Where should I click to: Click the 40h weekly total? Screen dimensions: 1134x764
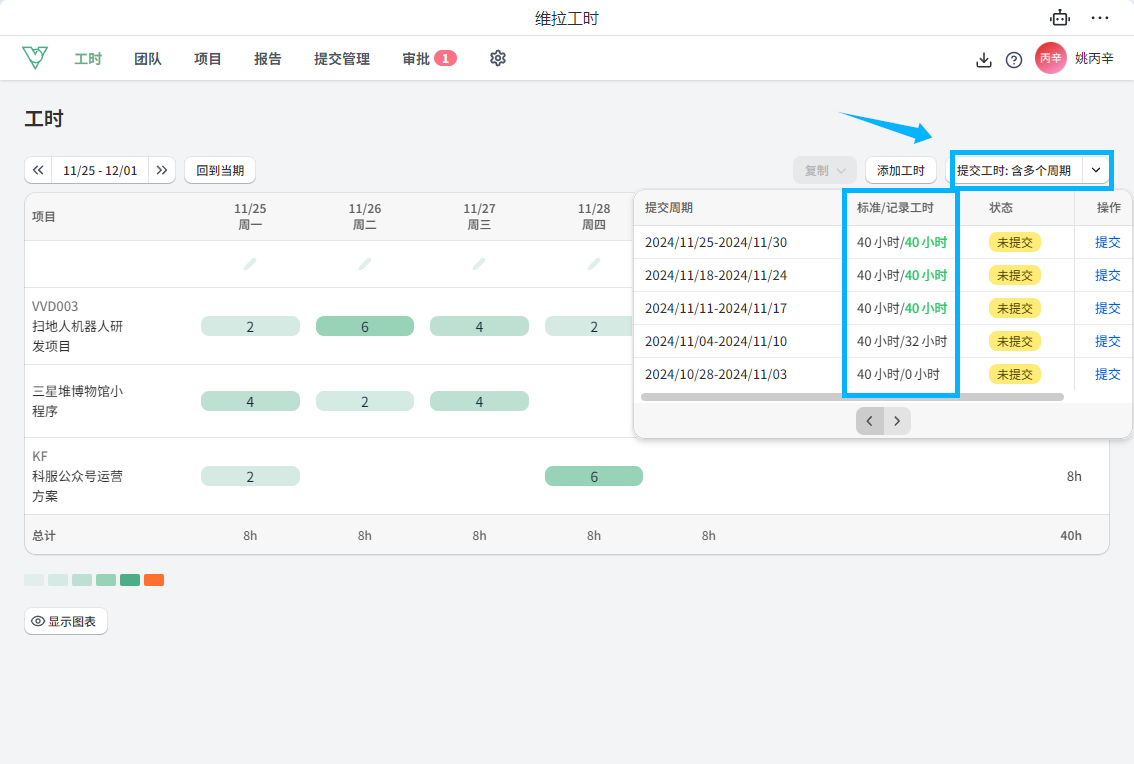(x=1071, y=535)
